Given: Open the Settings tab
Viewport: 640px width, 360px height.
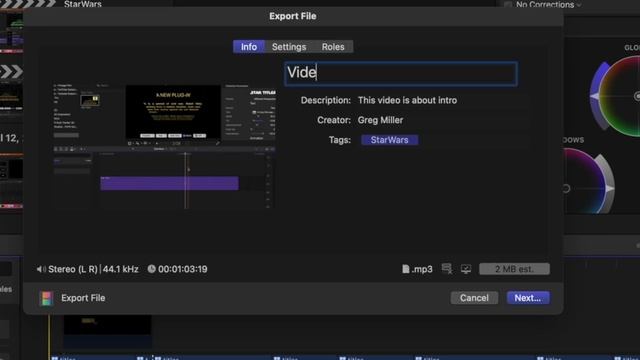Looking at the screenshot, I should pos(289,47).
